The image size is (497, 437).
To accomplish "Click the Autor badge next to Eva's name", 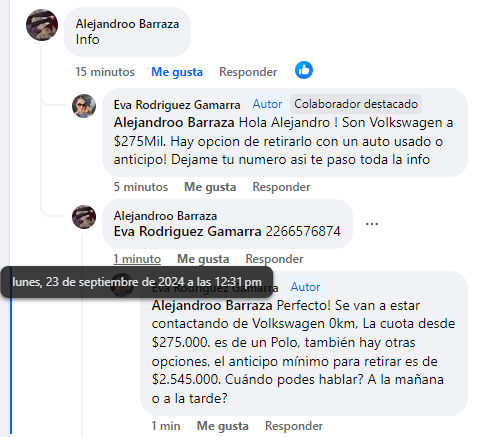I will [267, 104].
